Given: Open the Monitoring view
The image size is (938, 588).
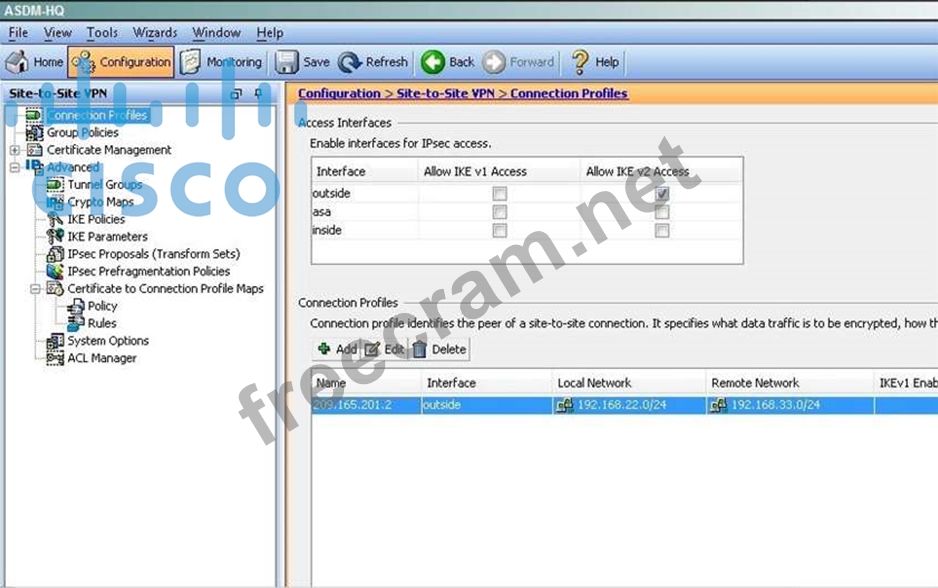Looking at the screenshot, I should (221, 62).
